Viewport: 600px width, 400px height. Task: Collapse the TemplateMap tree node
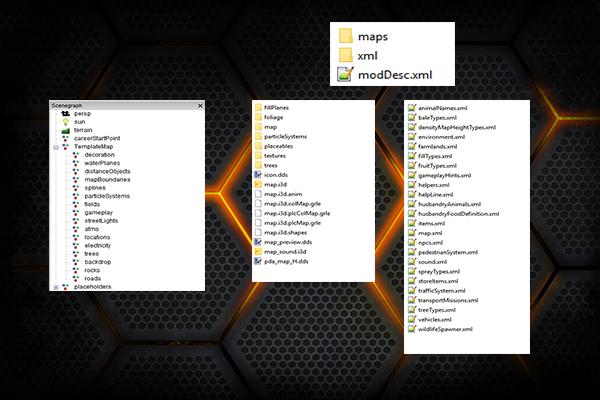[55, 147]
